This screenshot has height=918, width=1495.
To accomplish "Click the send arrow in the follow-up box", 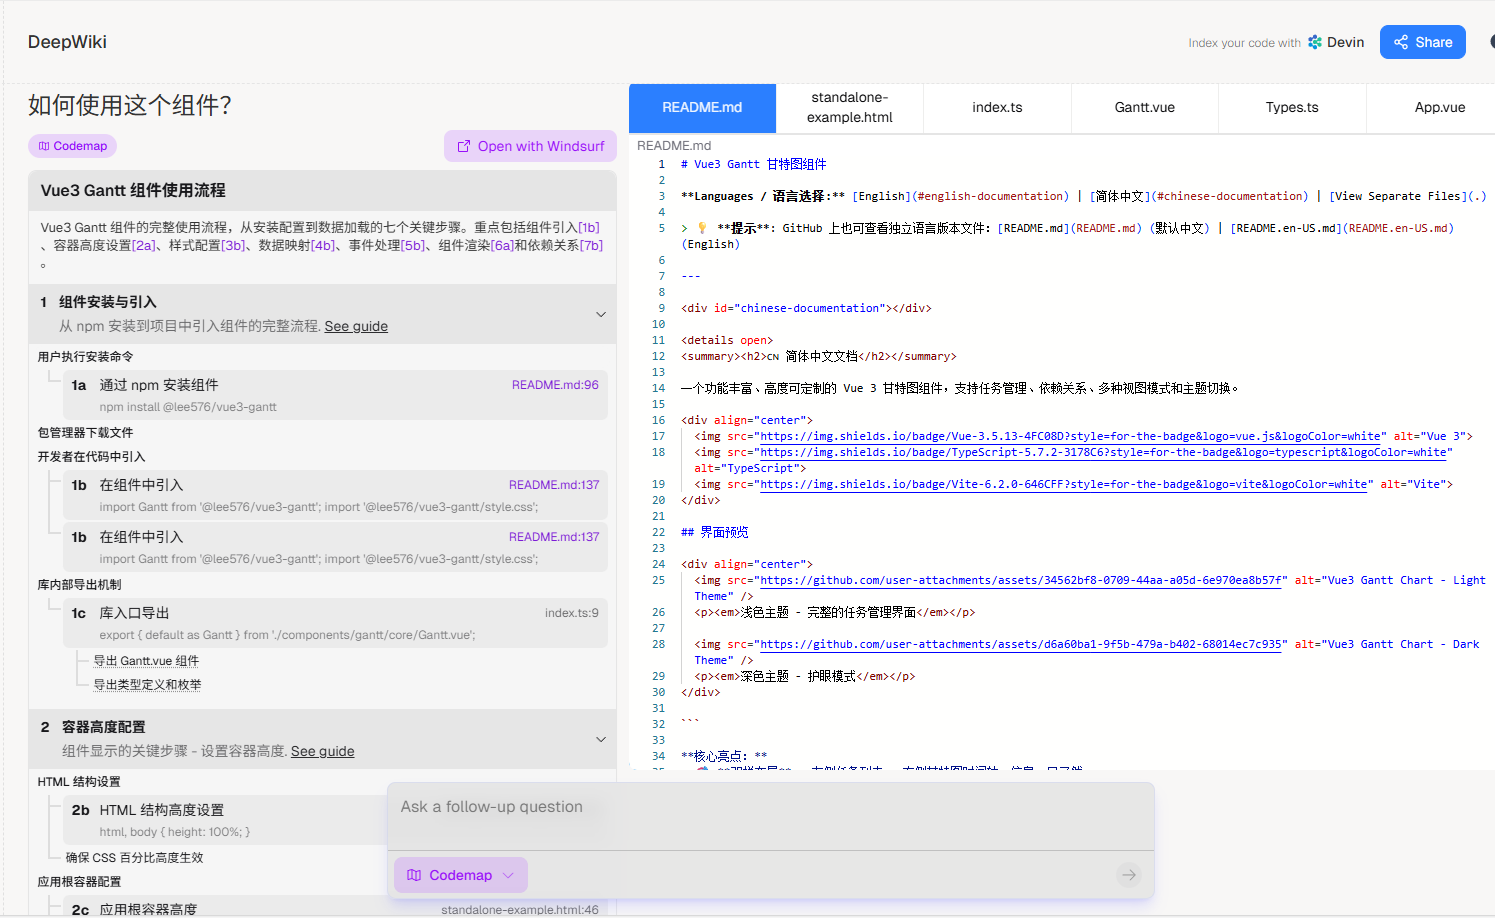I will click(1129, 875).
